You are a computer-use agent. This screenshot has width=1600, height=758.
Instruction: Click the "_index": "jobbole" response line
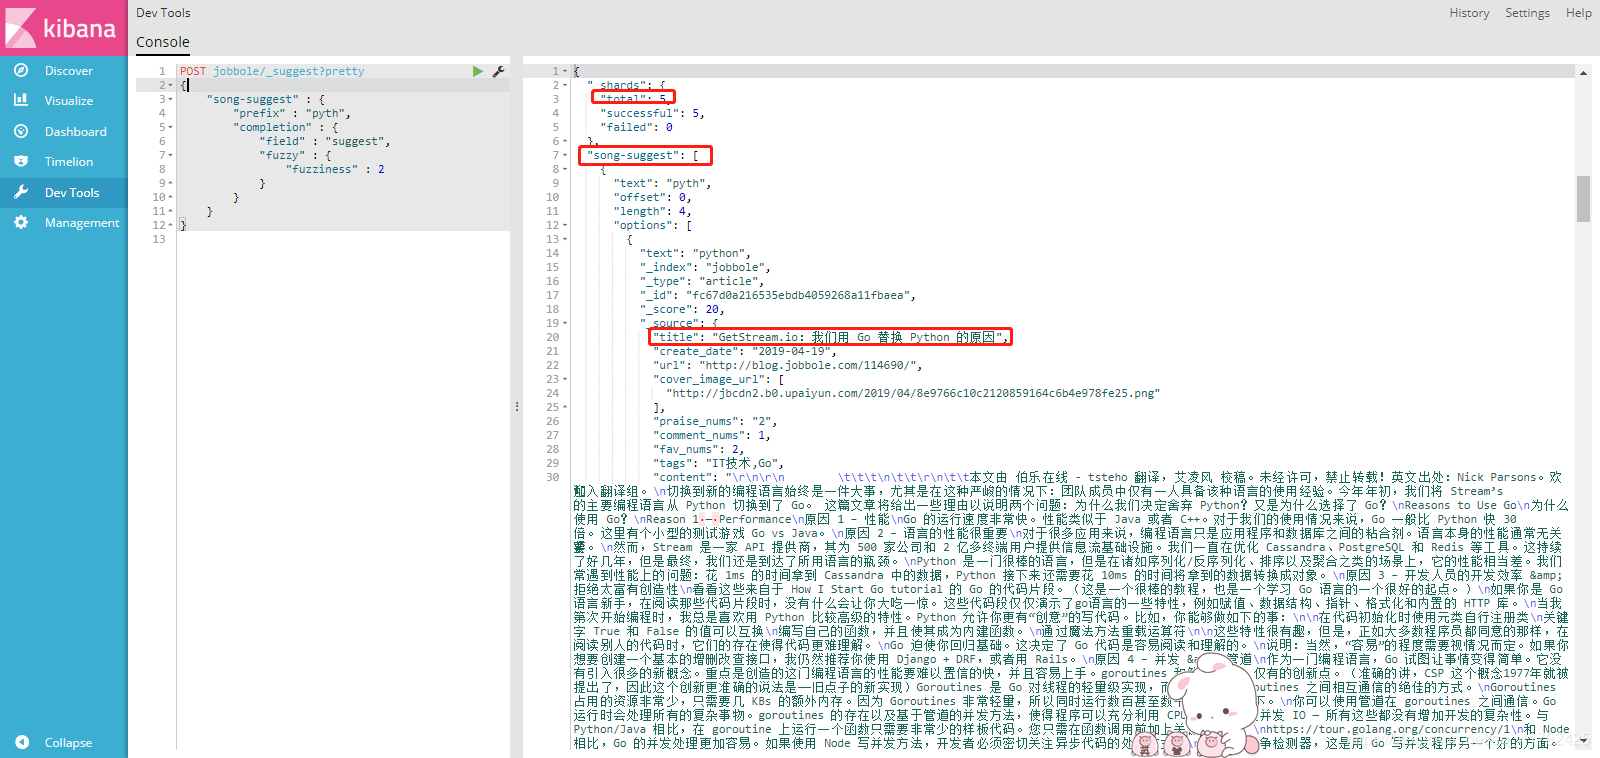[x=705, y=267]
